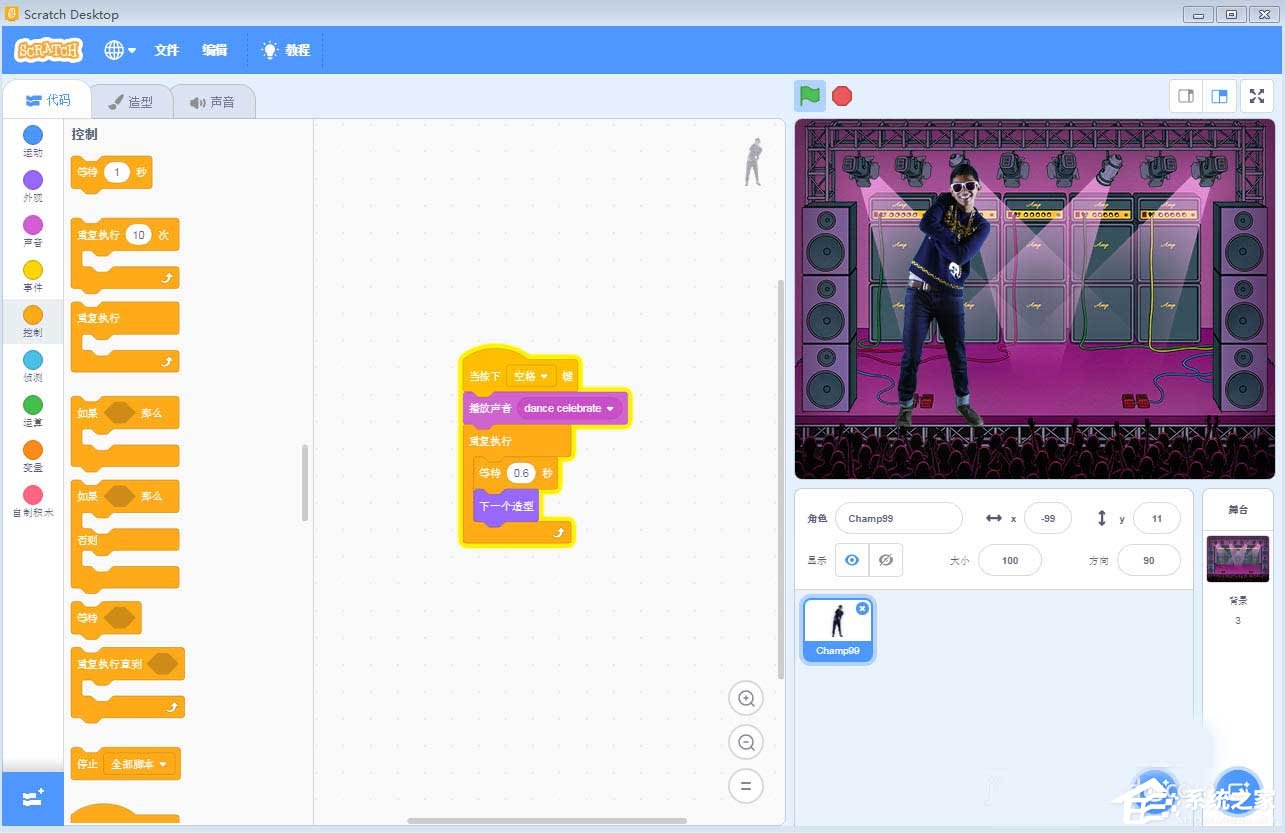The image size is (1285, 833).
Task: Click the green flag to run the project
Action: [810, 96]
